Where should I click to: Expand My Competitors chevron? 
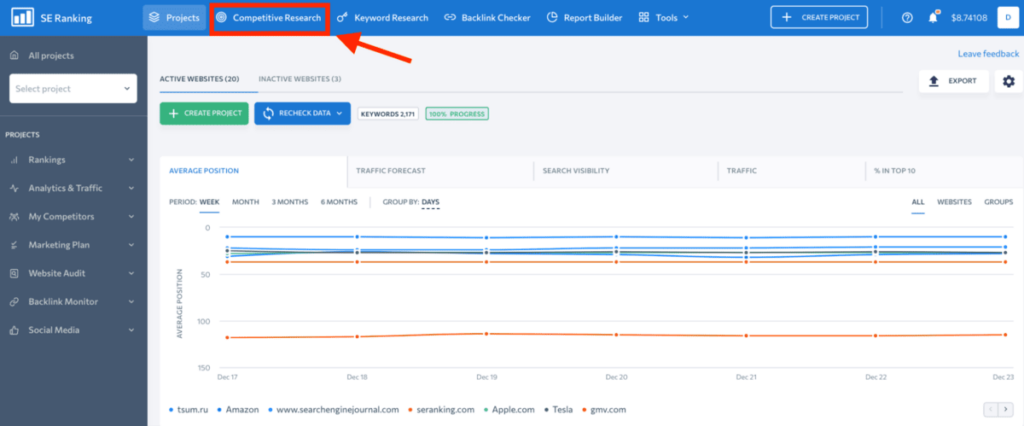pyautogui.click(x=131, y=217)
